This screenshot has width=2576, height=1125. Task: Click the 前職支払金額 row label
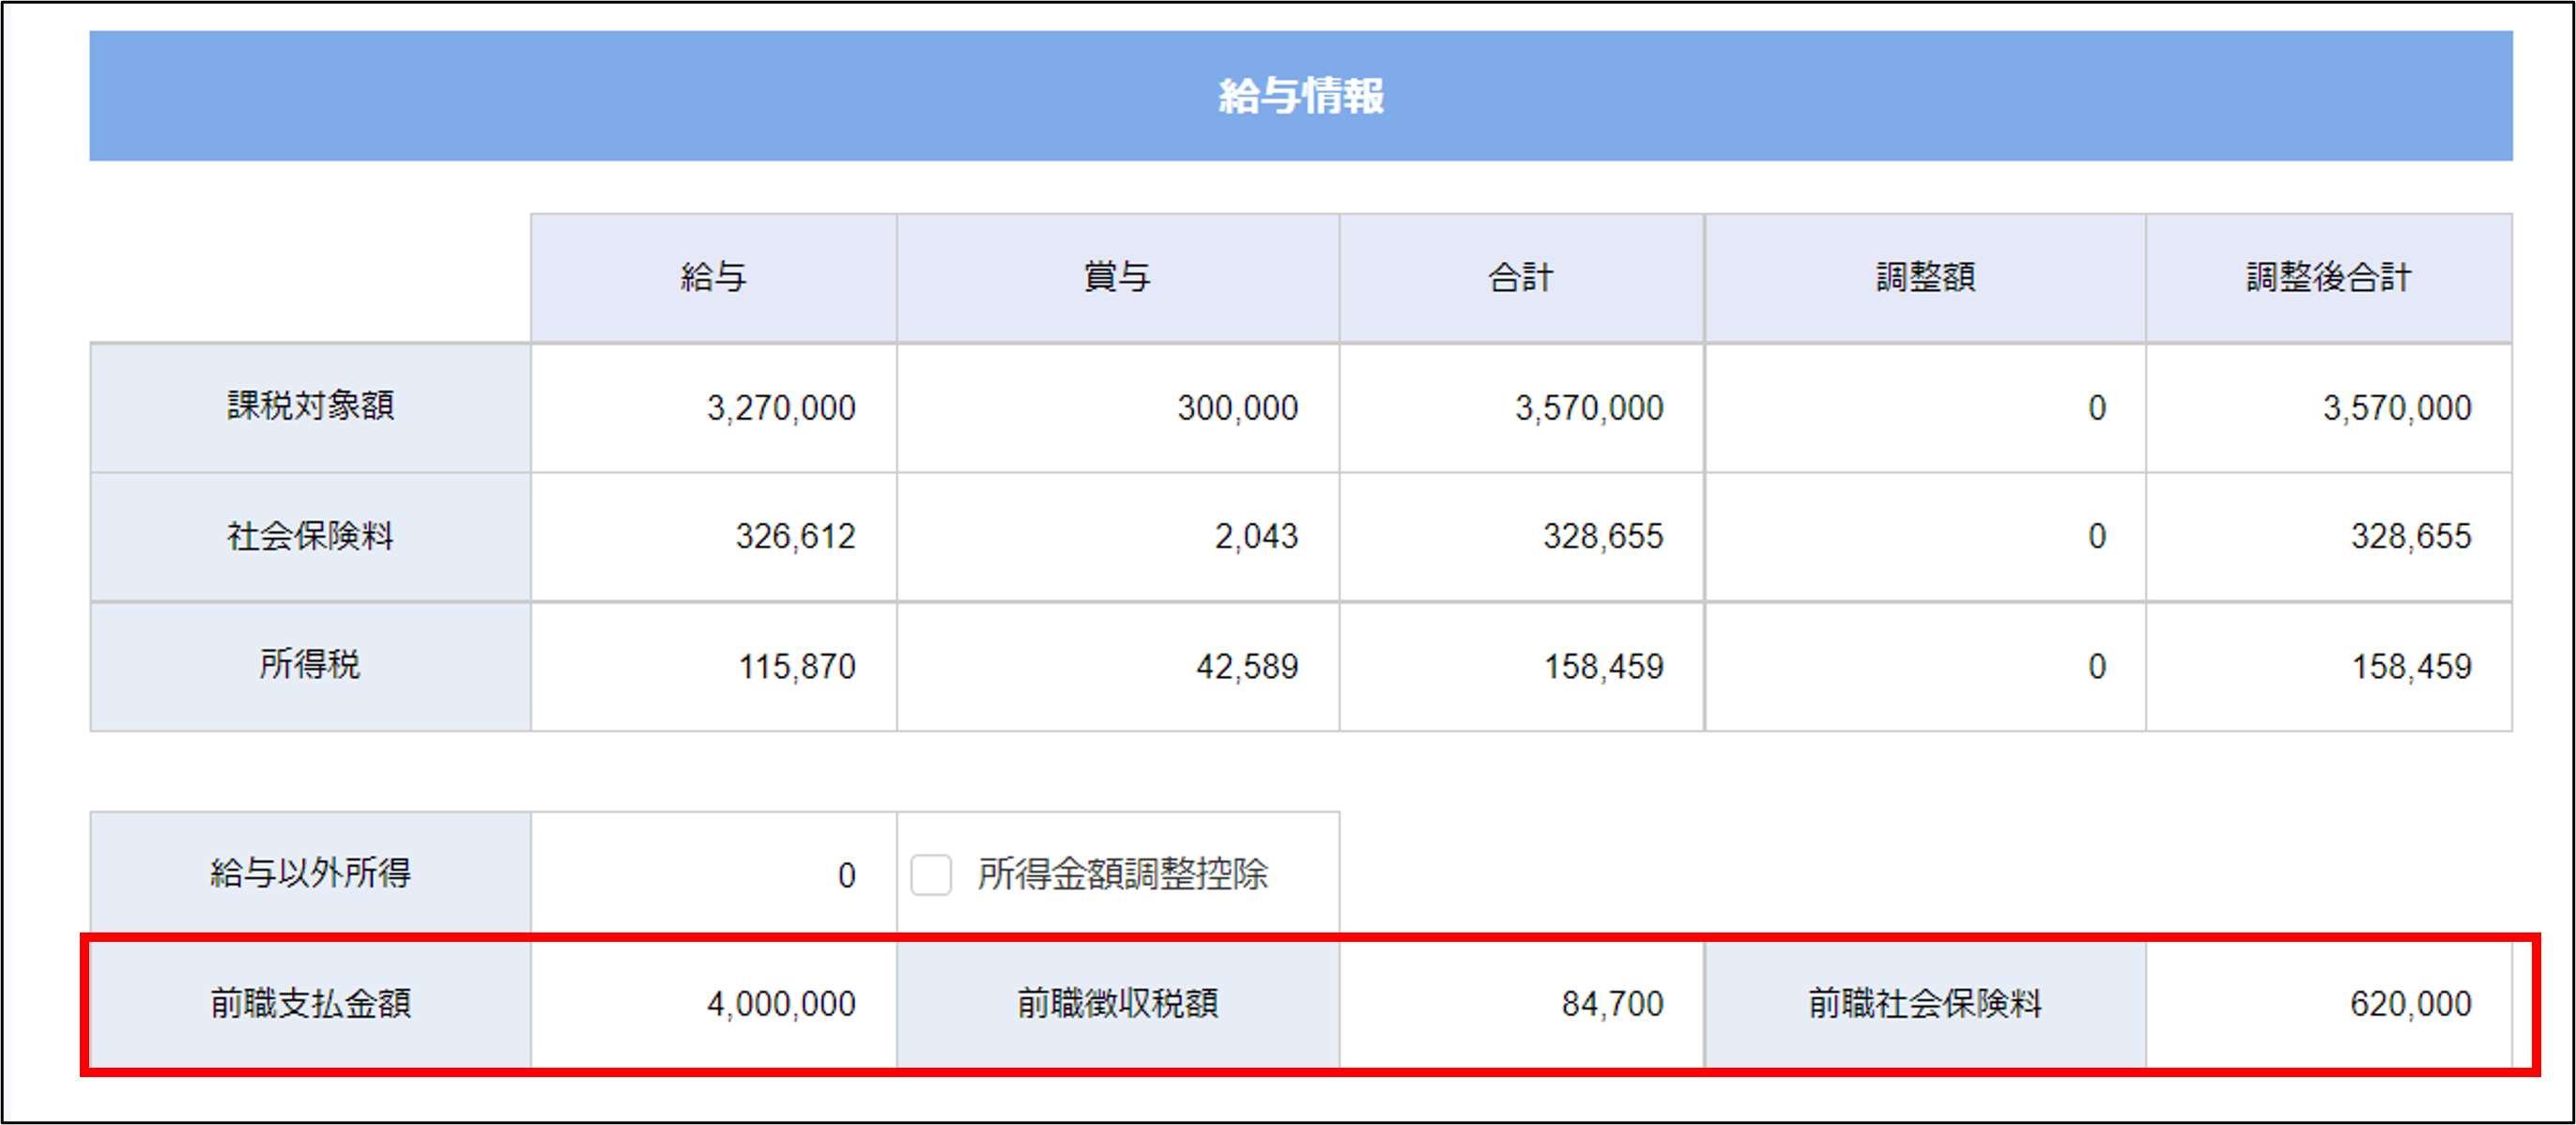[x=310, y=1003]
